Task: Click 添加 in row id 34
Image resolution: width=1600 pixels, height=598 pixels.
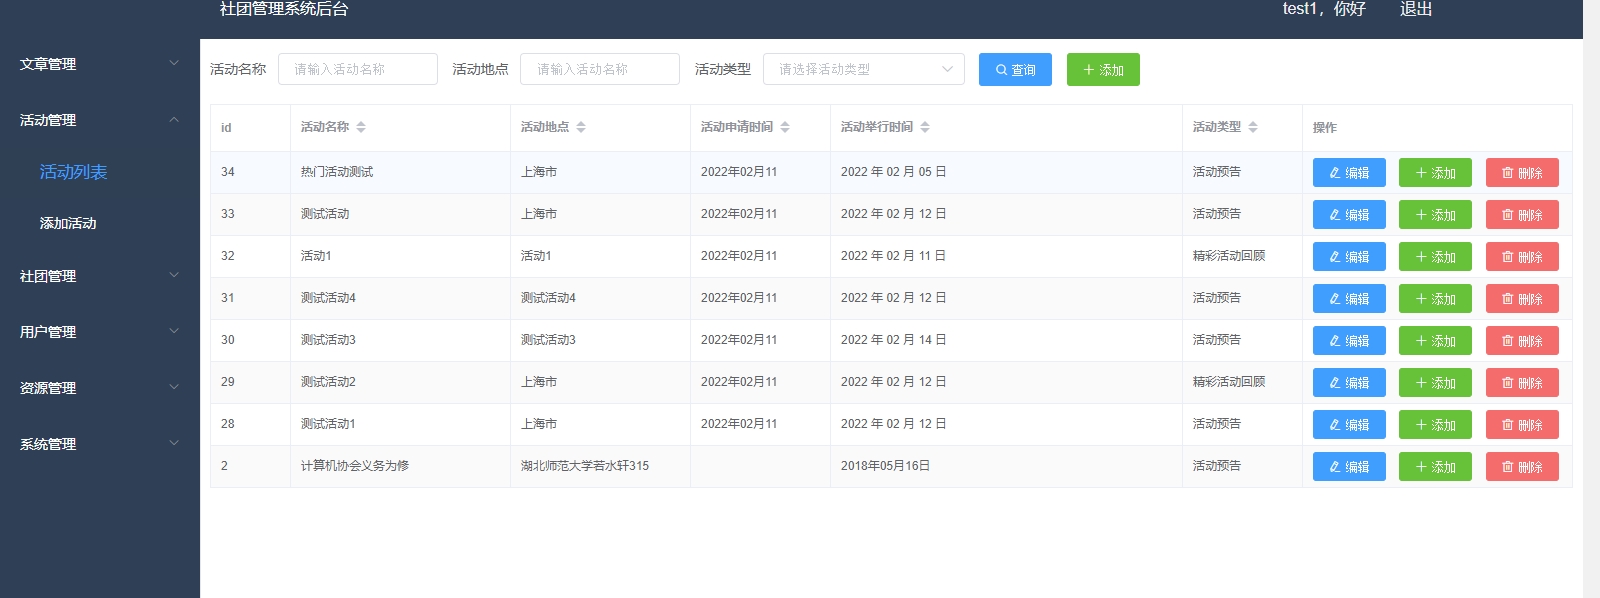Action: (1435, 173)
